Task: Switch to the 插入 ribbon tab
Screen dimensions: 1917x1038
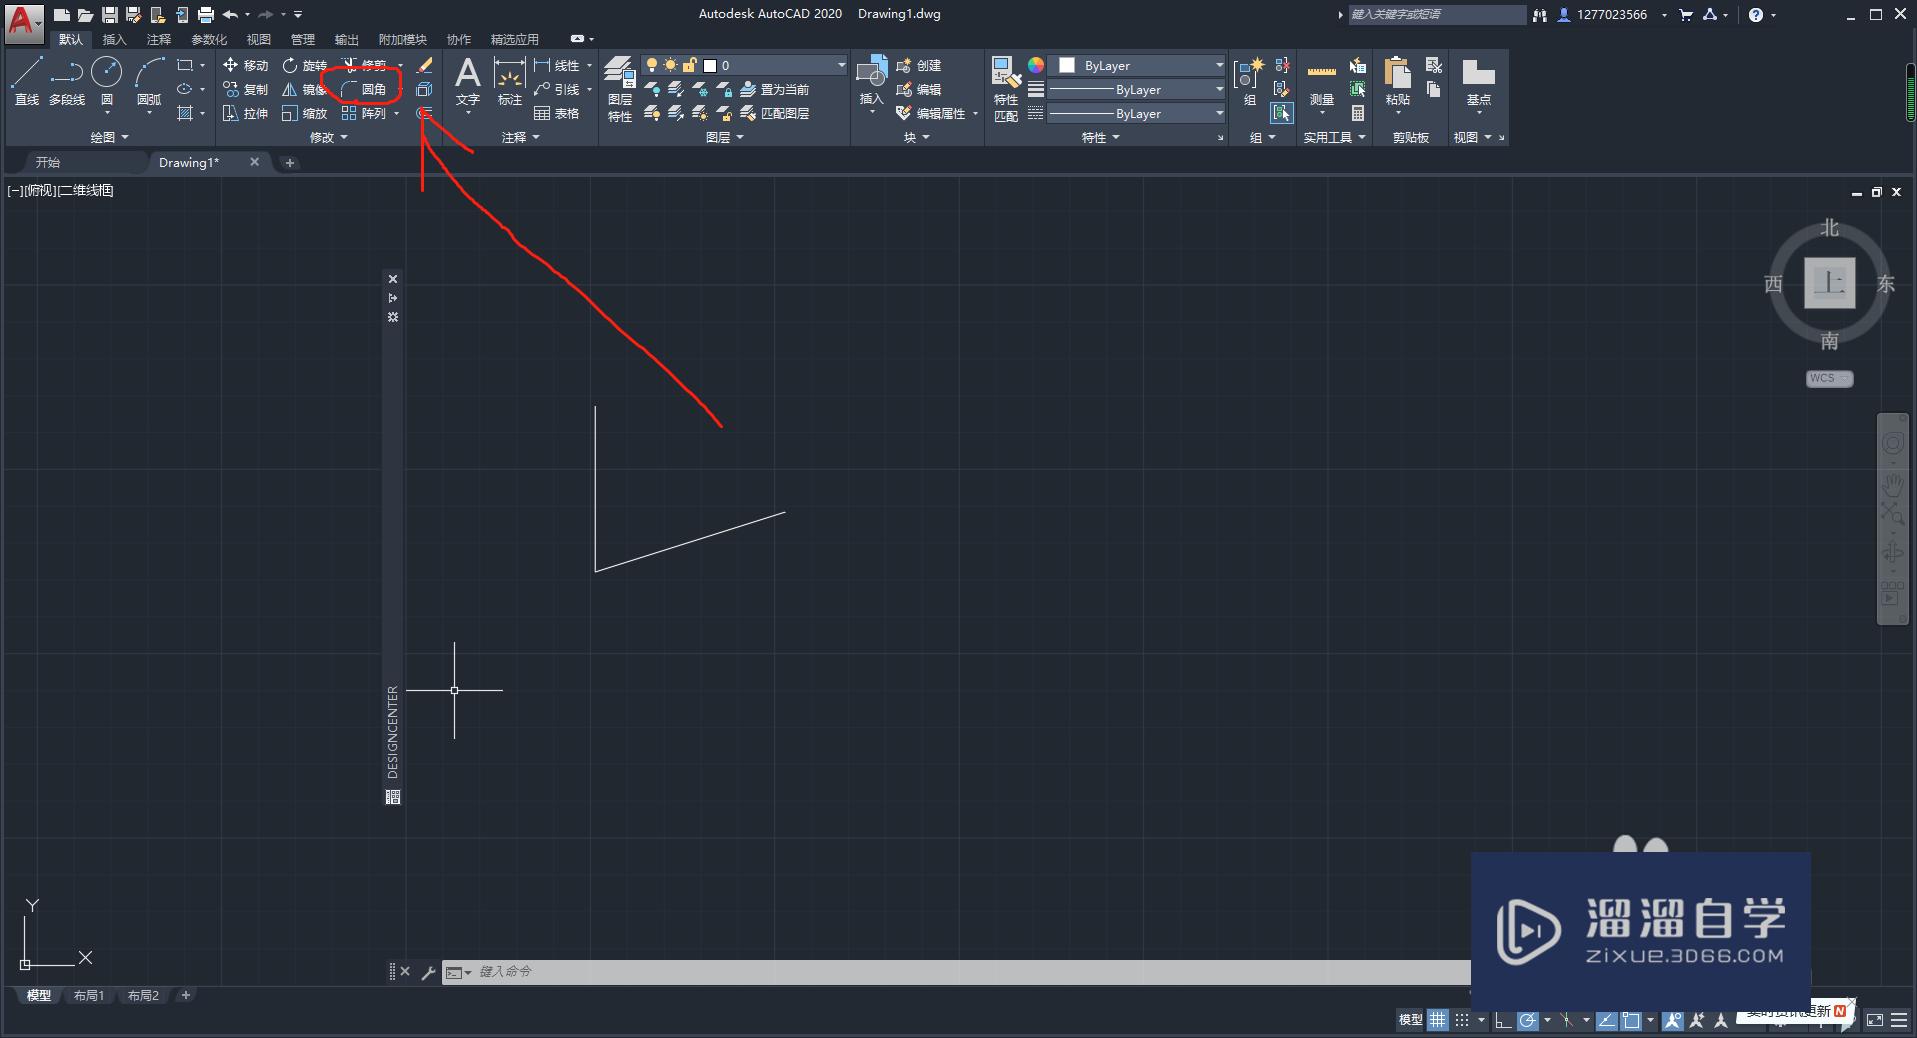Action: [113, 39]
